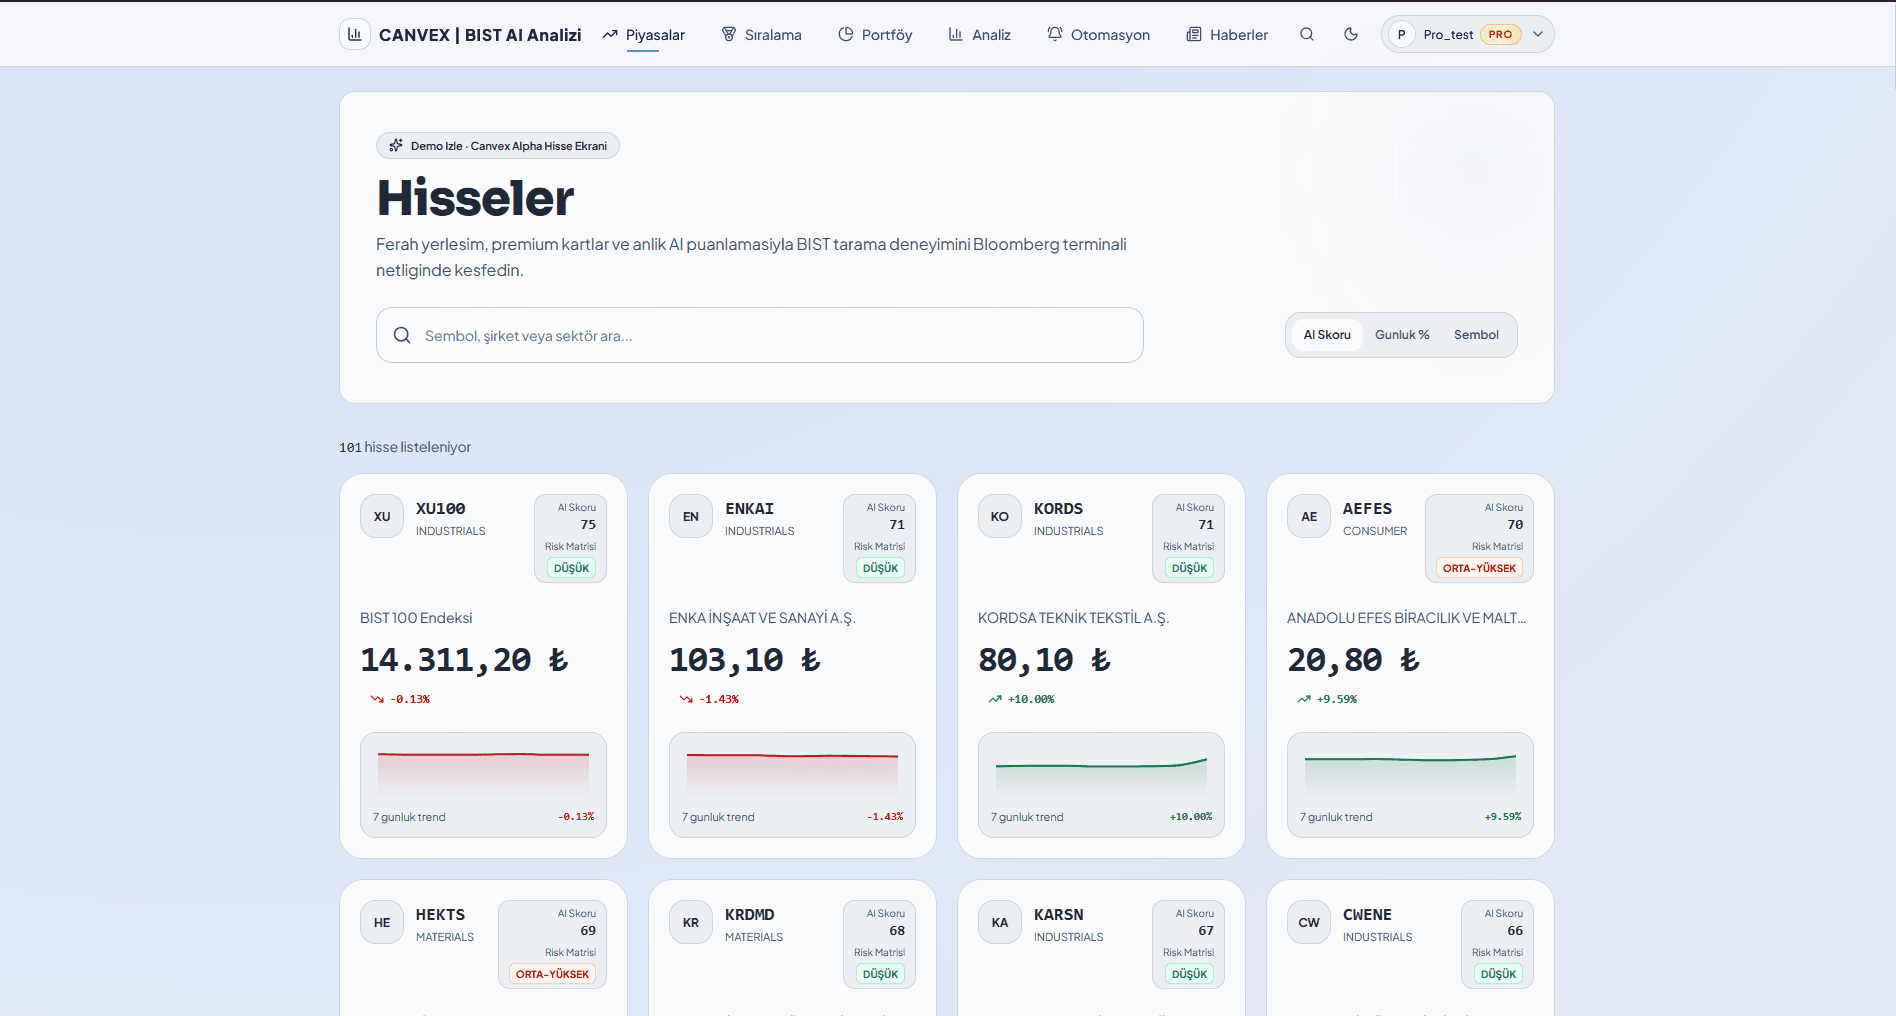
Task: Click the Portföy pie chart icon
Action: (846, 34)
